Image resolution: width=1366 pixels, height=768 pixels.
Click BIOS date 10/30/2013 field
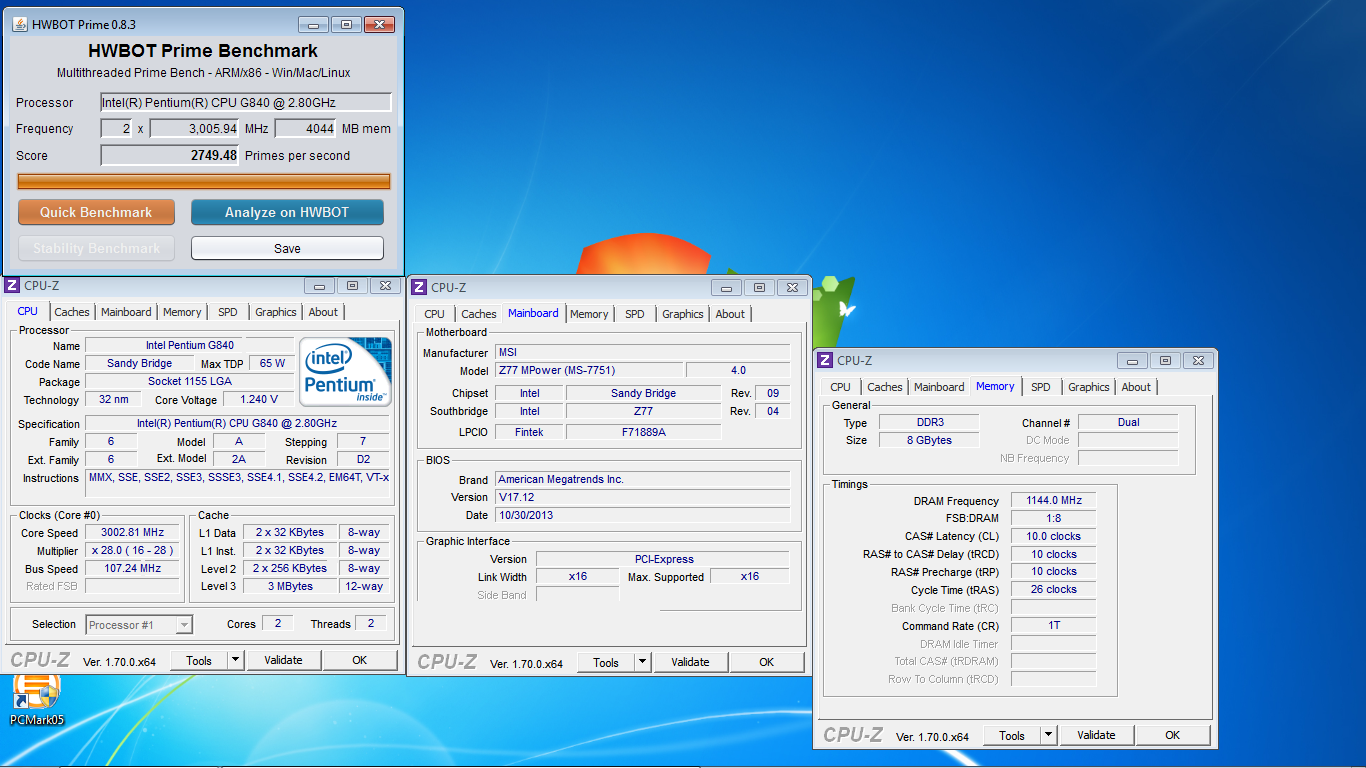point(642,515)
